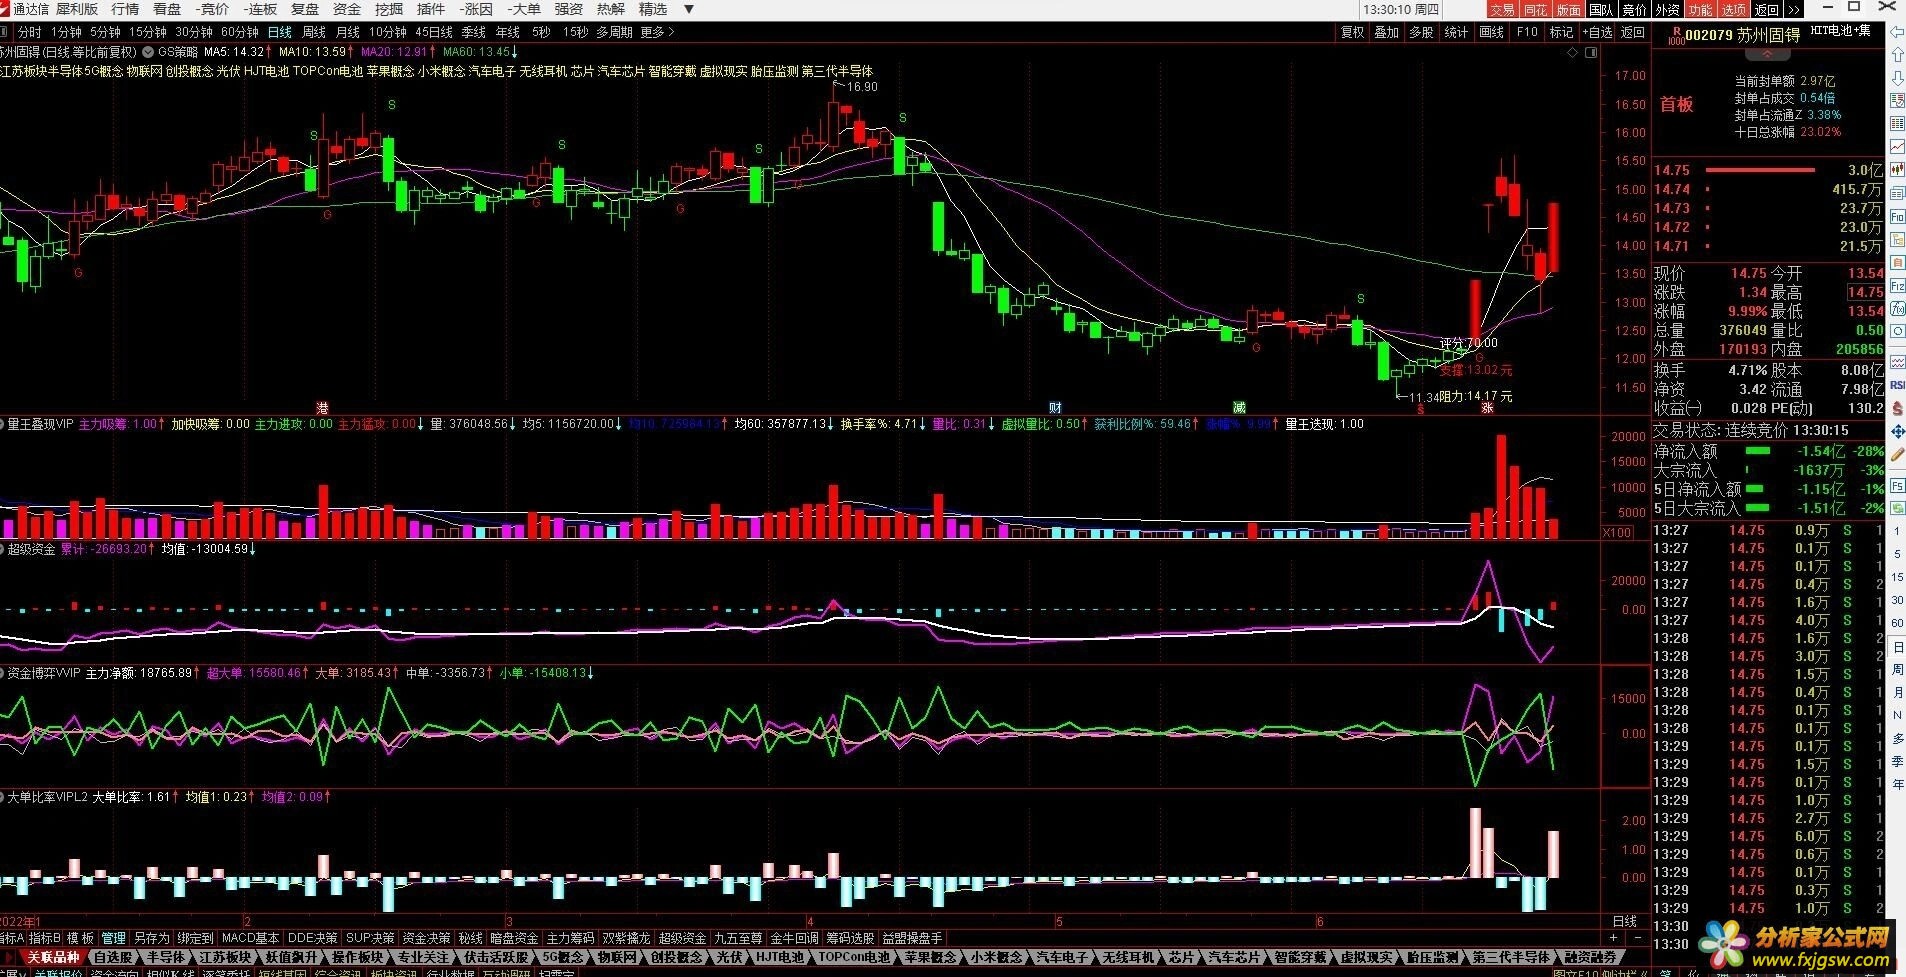Image resolution: width=1906 pixels, height=977 pixels.
Task: Select the pencil drawing tool icon
Action: pos(1898,454)
